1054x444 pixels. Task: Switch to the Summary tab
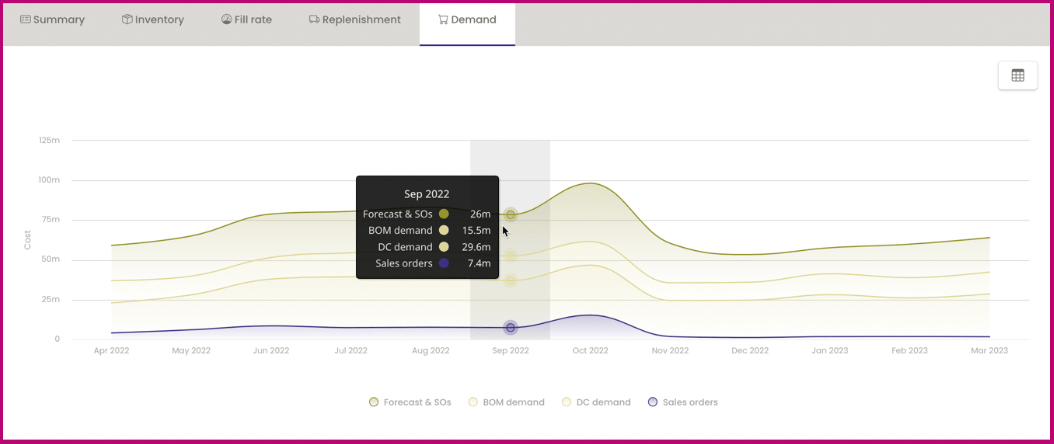coord(52,20)
